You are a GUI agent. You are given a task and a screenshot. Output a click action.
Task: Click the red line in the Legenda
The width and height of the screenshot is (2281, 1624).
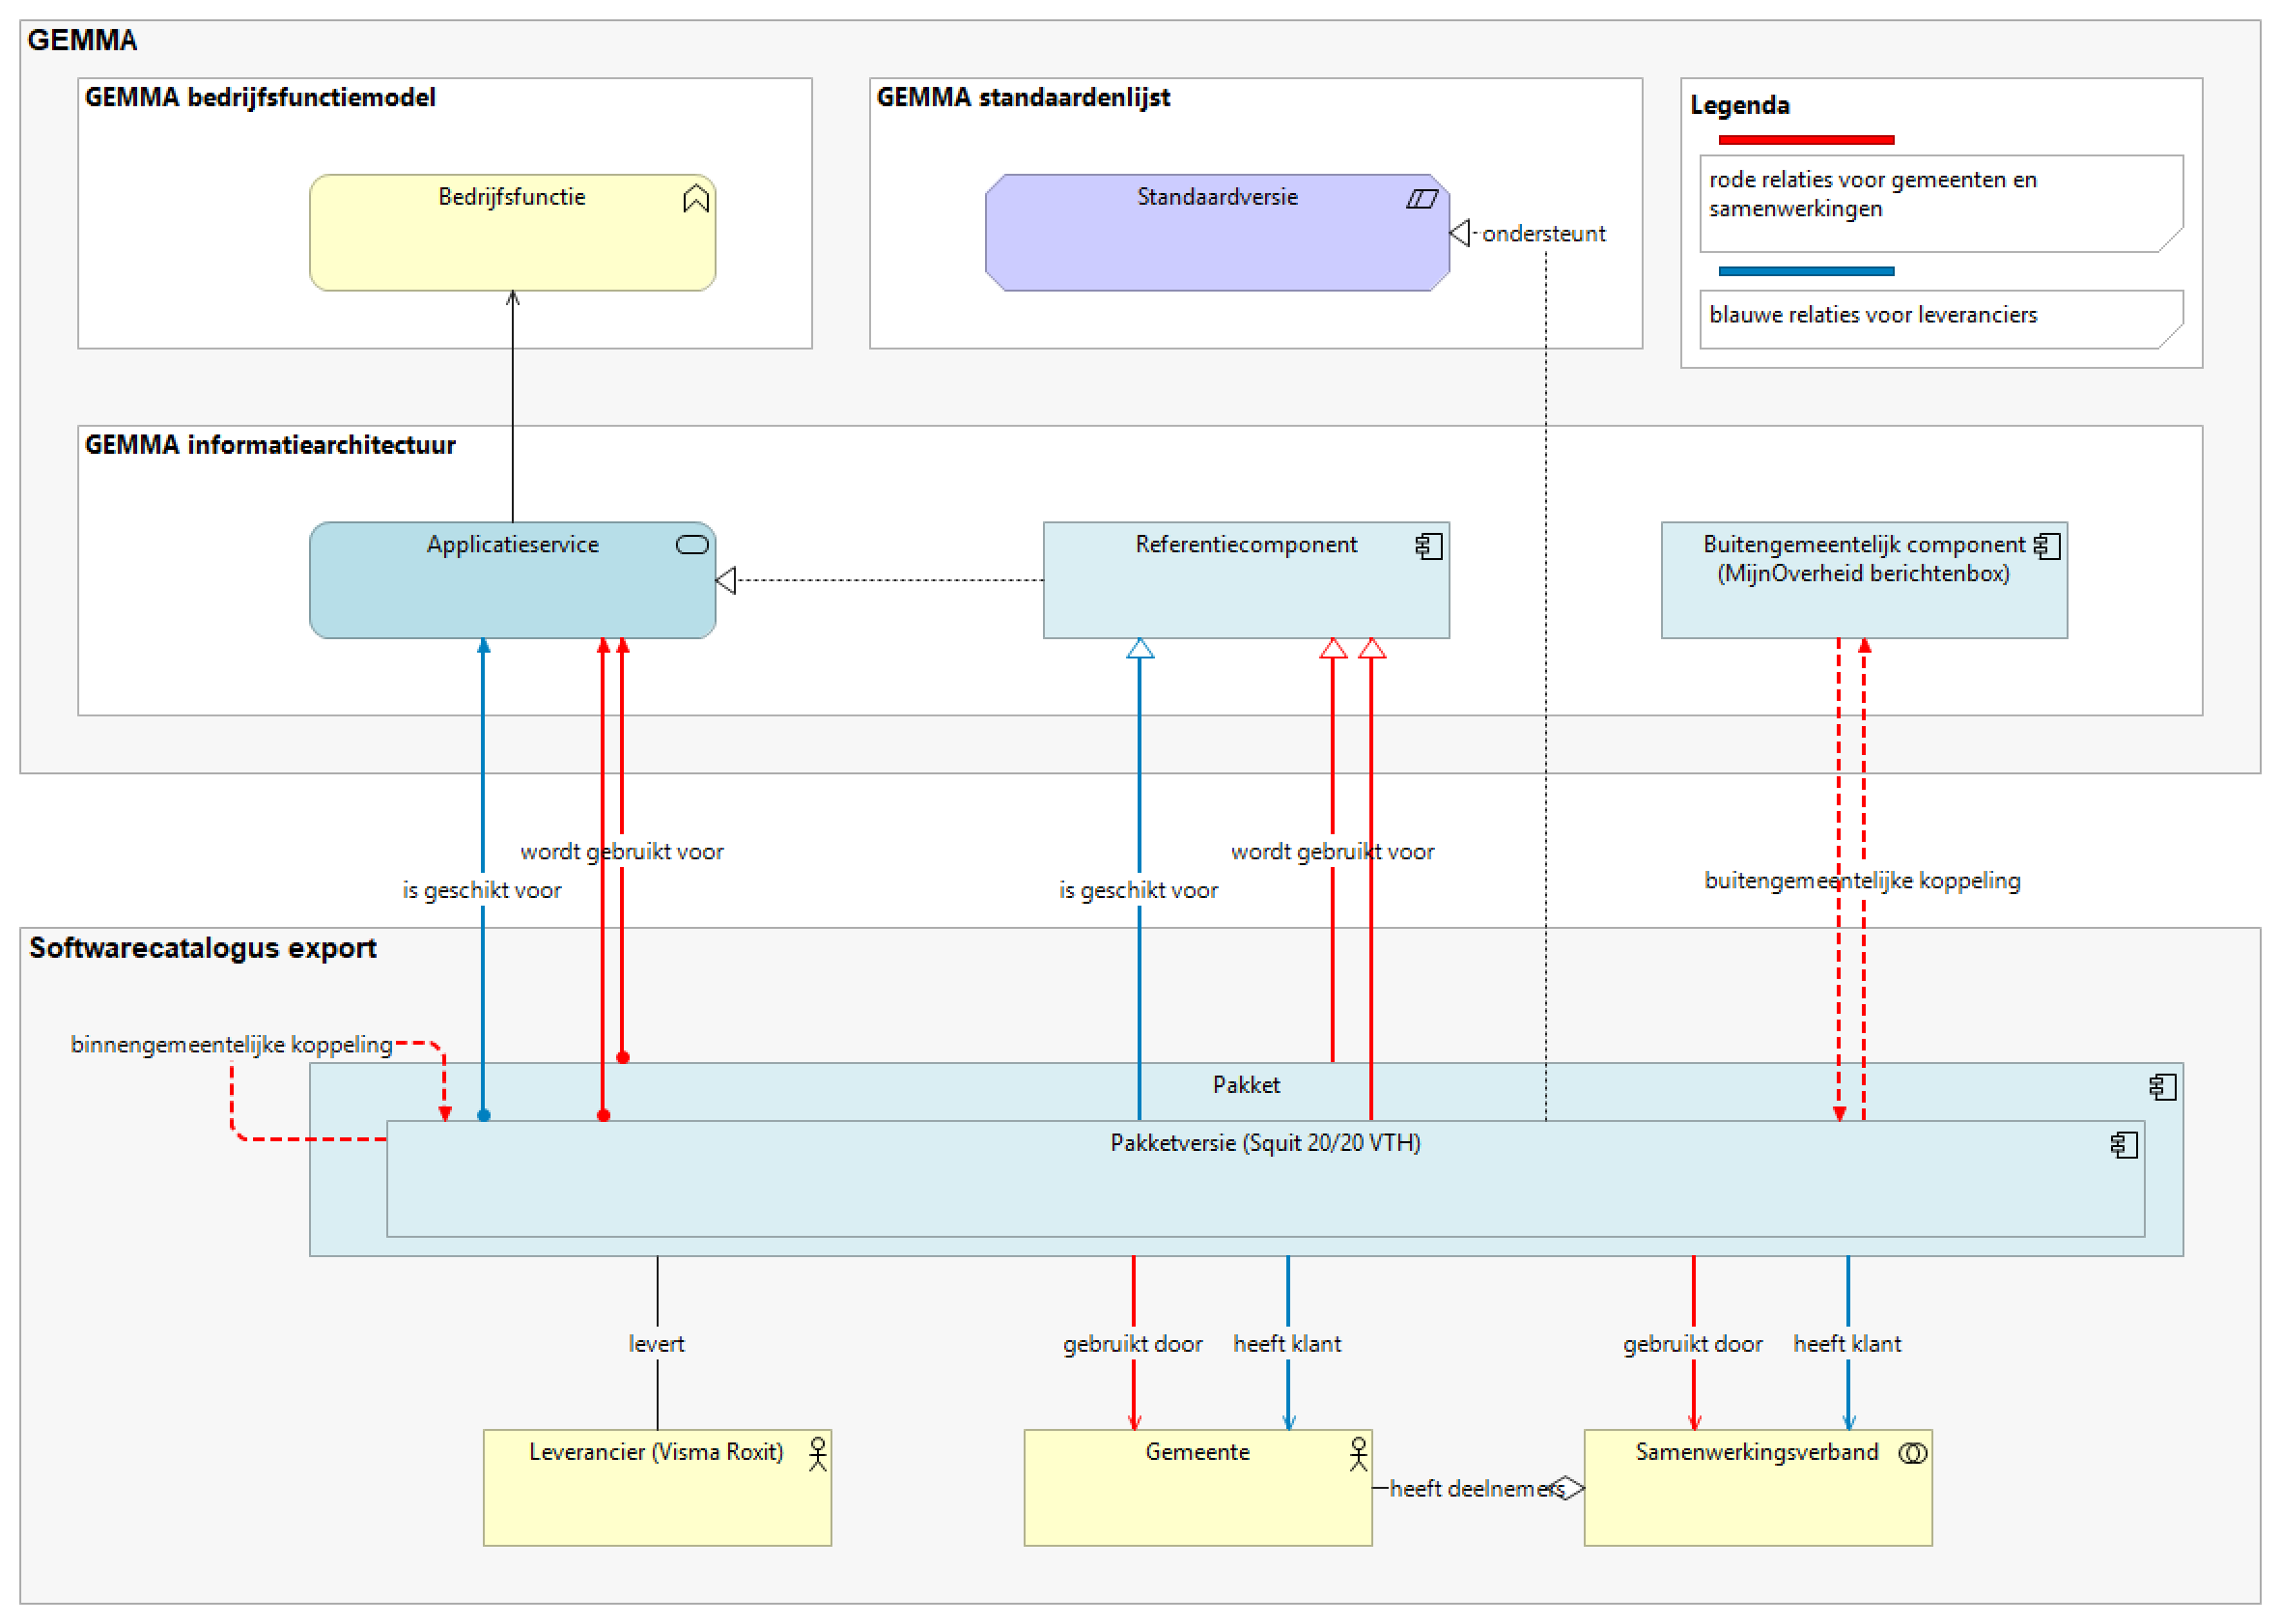[x=1806, y=140]
